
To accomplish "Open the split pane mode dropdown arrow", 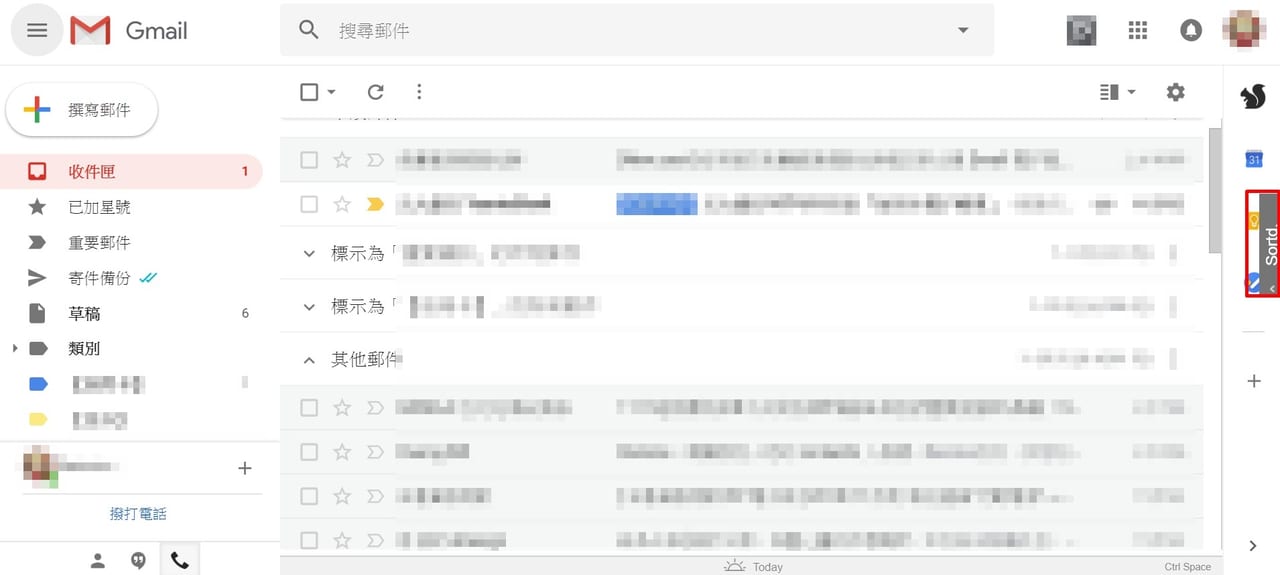I will 1131,92.
